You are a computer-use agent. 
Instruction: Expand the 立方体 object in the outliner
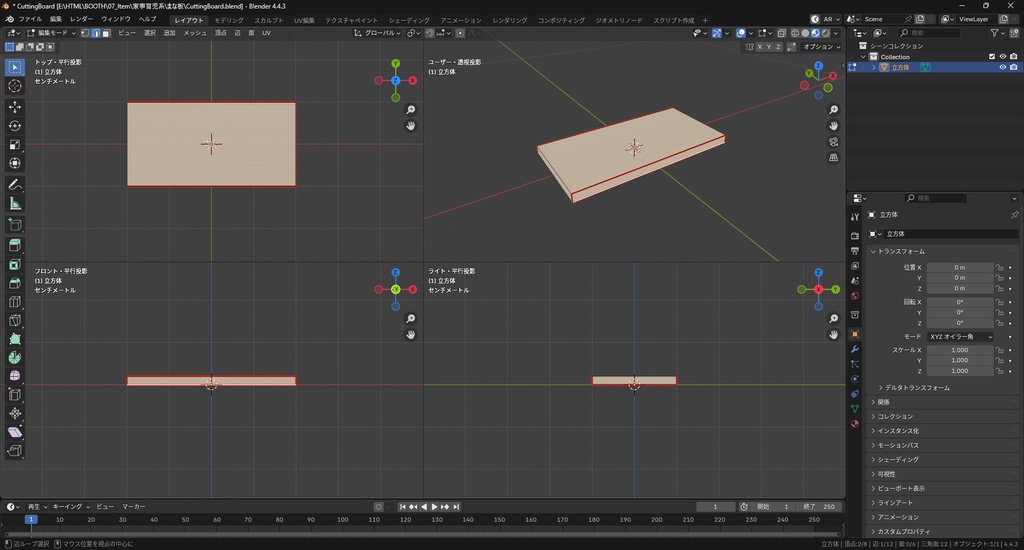click(x=874, y=67)
